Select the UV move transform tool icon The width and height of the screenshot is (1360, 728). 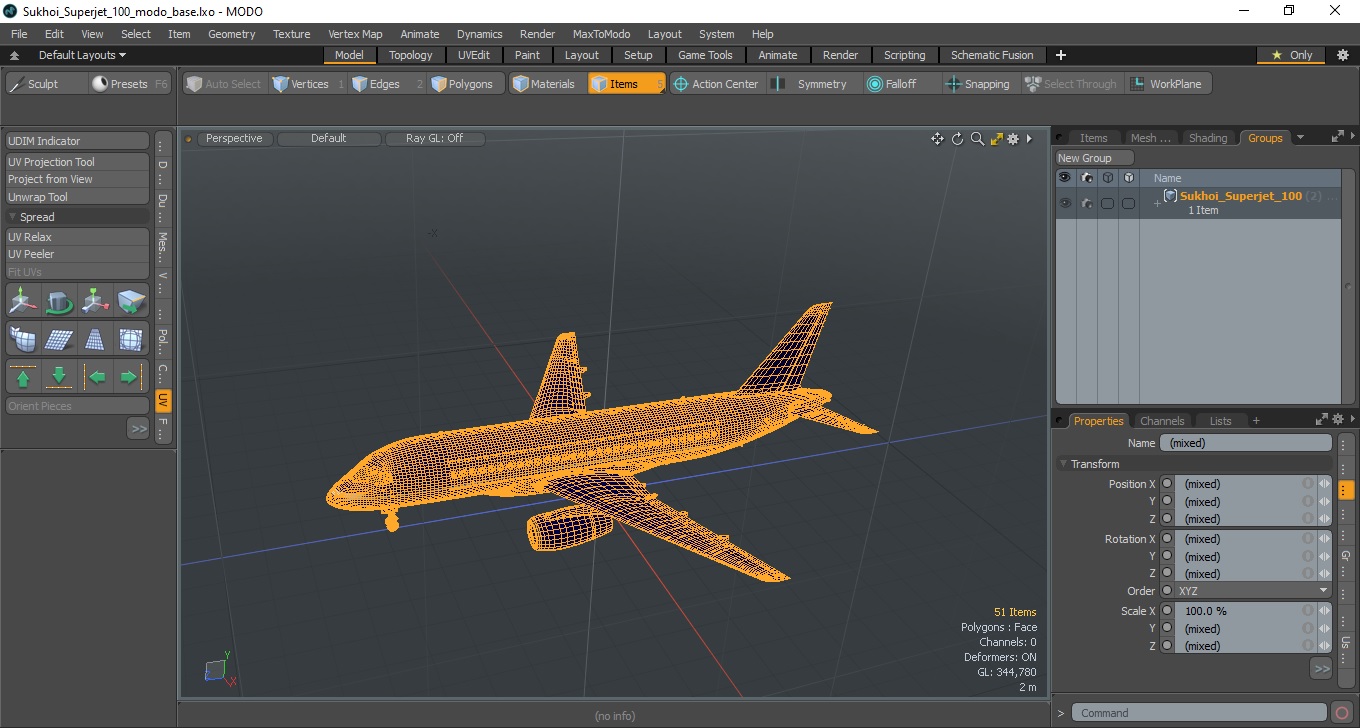tap(23, 300)
